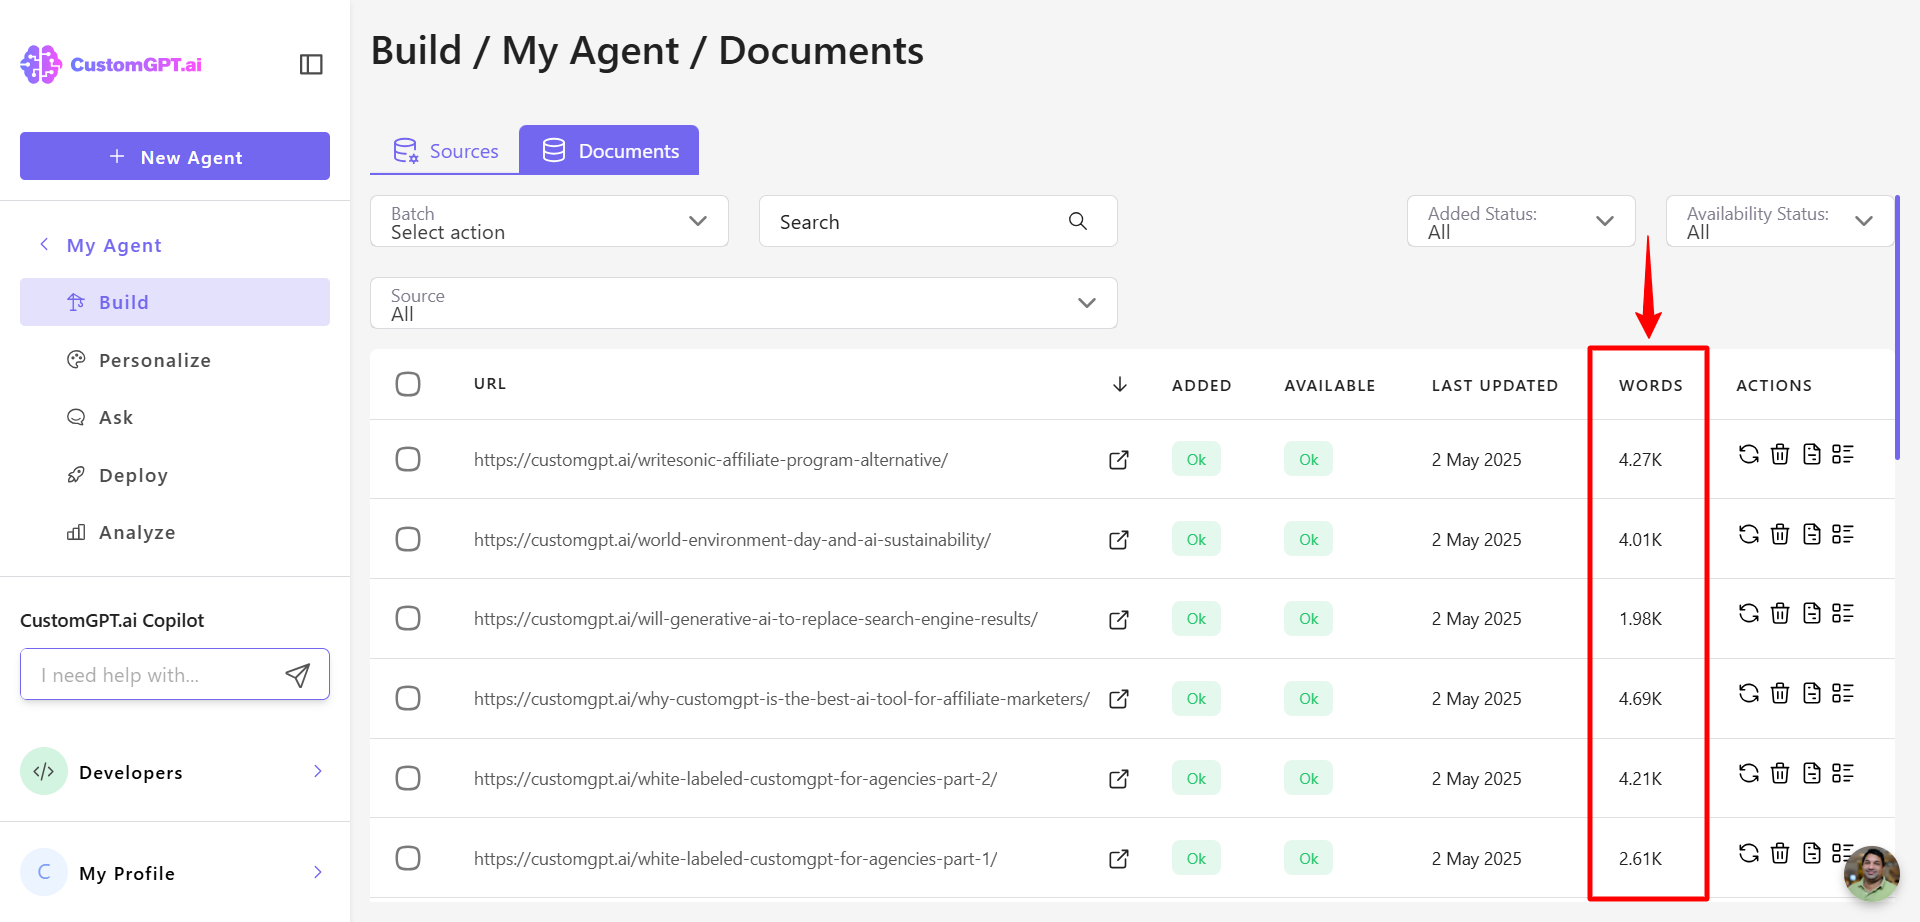1920x922 pixels.
Task: Click the CustomGPT.ai logo
Action: [x=111, y=64]
